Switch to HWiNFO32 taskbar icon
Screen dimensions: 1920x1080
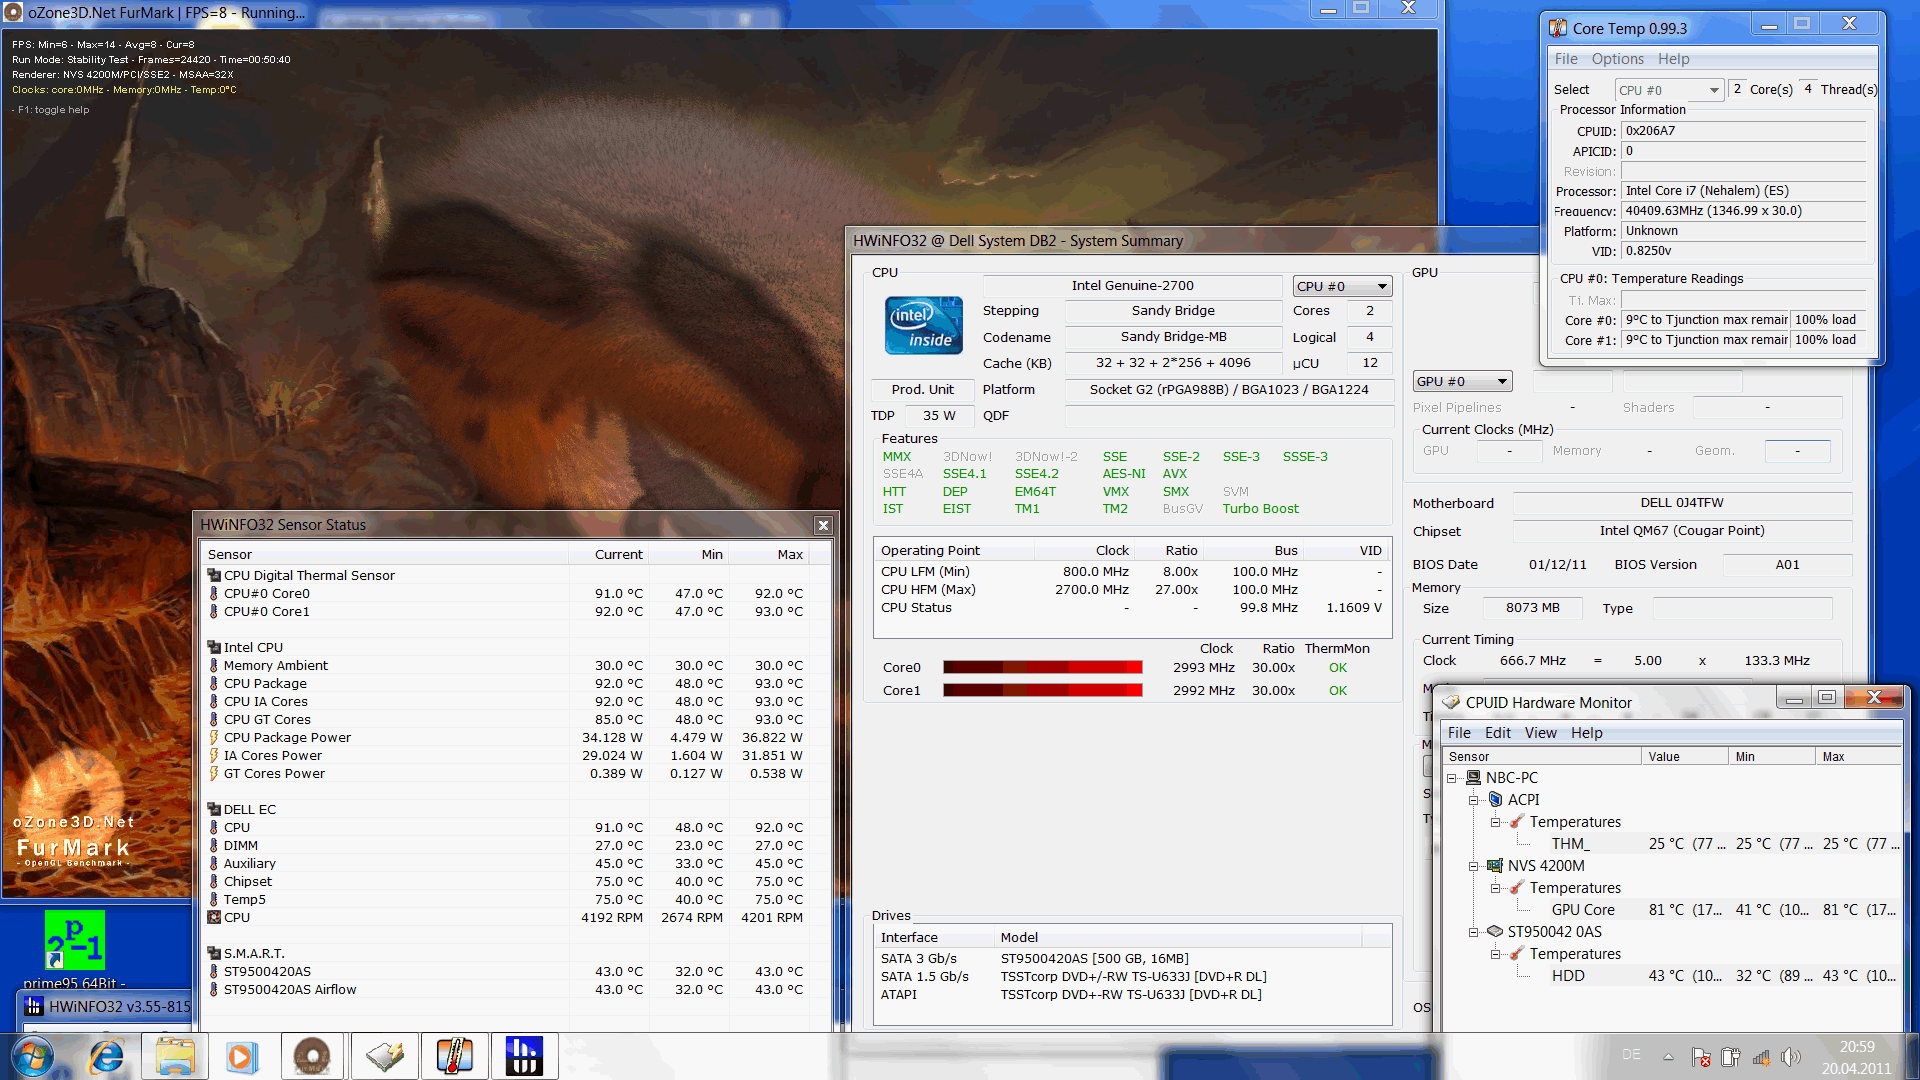click(x=524, y=1056)
